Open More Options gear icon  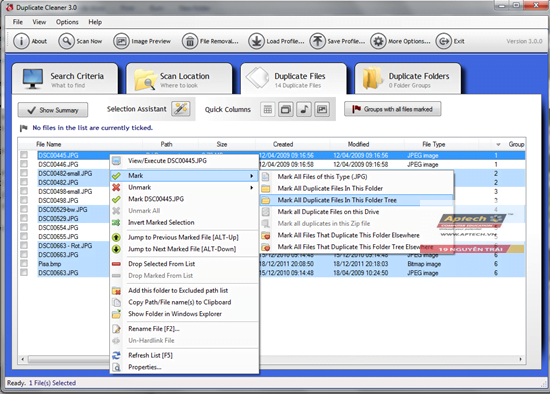[378, 41]
